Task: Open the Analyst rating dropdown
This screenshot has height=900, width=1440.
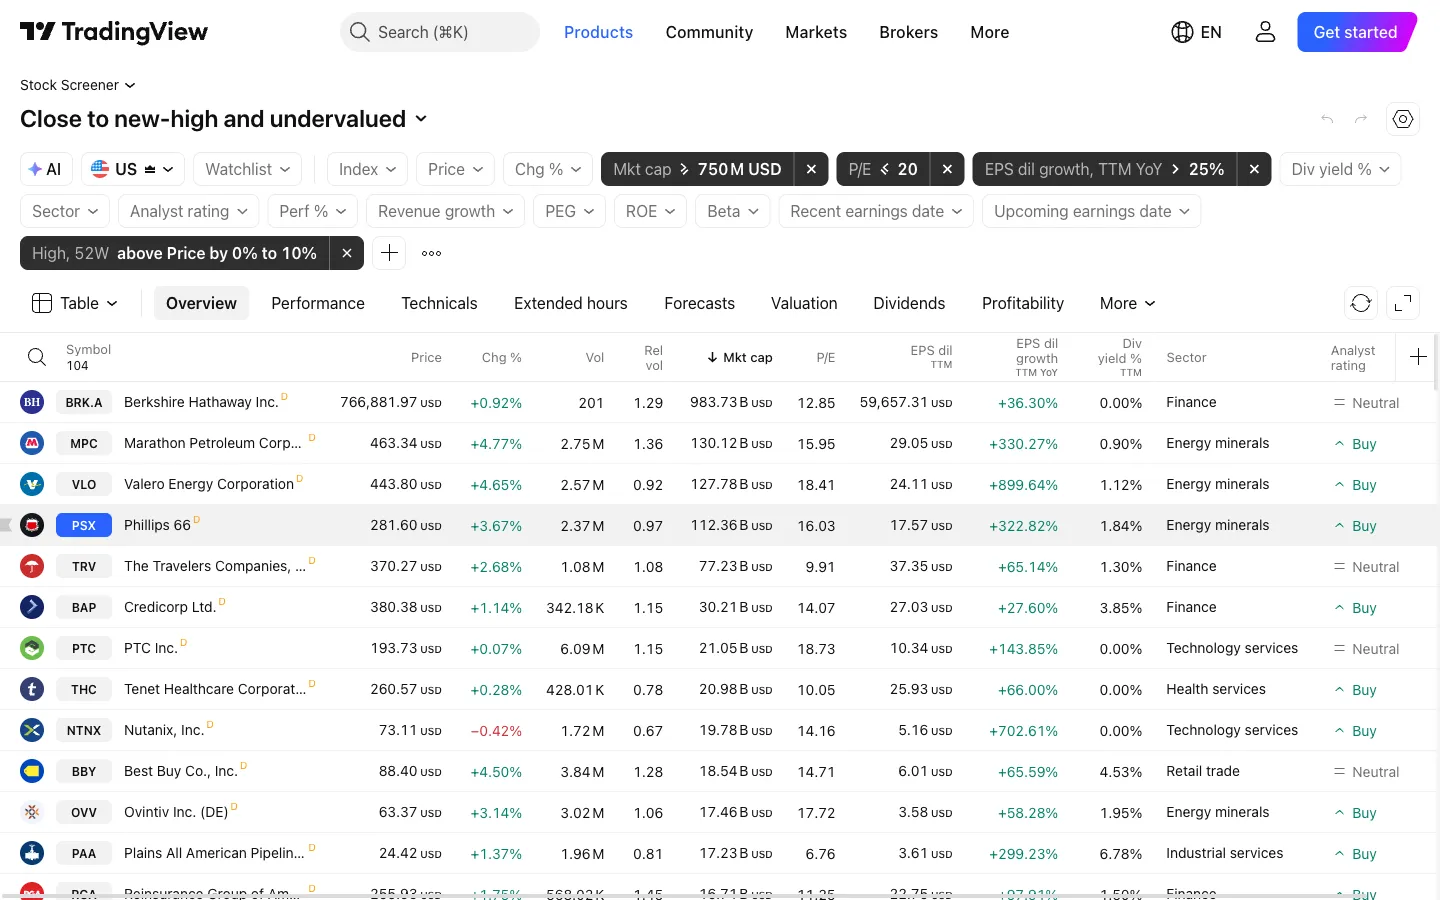Action: click(x=188, y=211)
